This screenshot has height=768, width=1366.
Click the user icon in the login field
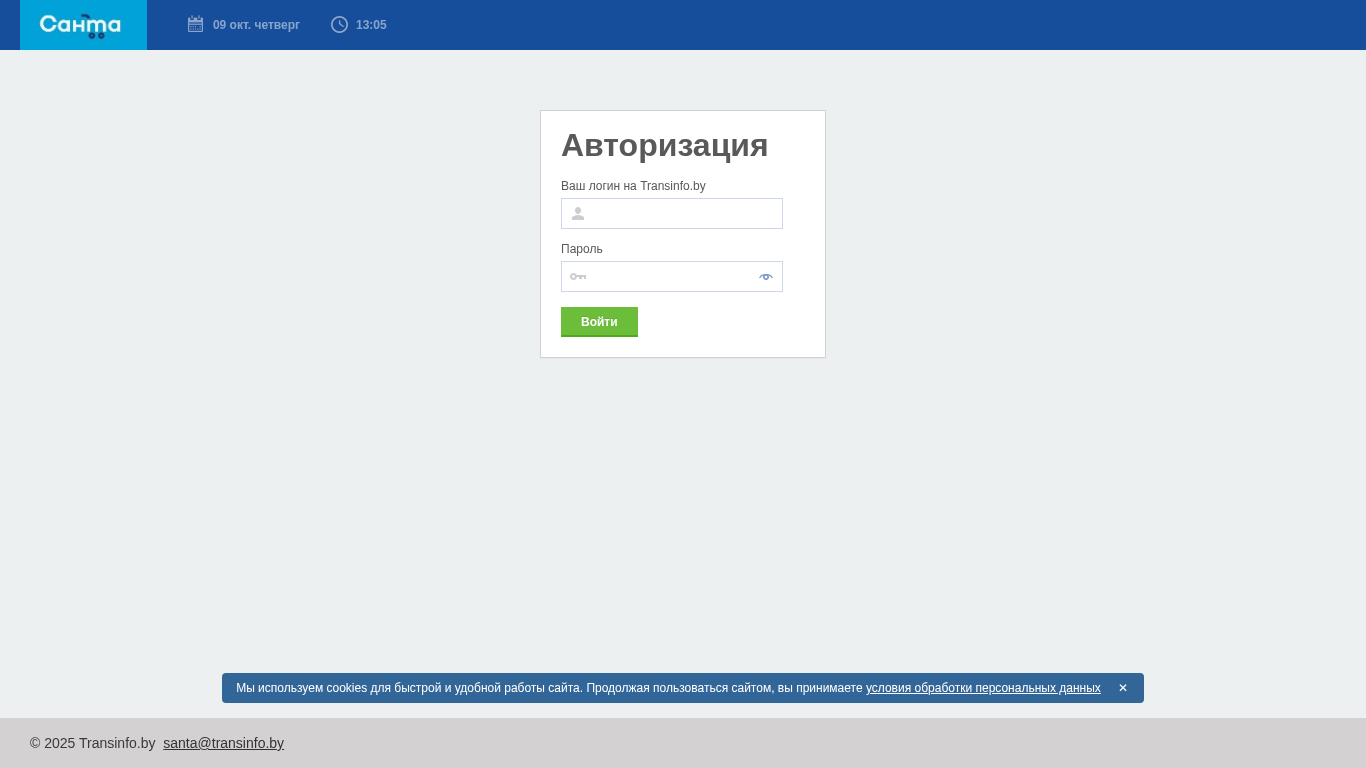point(578,214)
